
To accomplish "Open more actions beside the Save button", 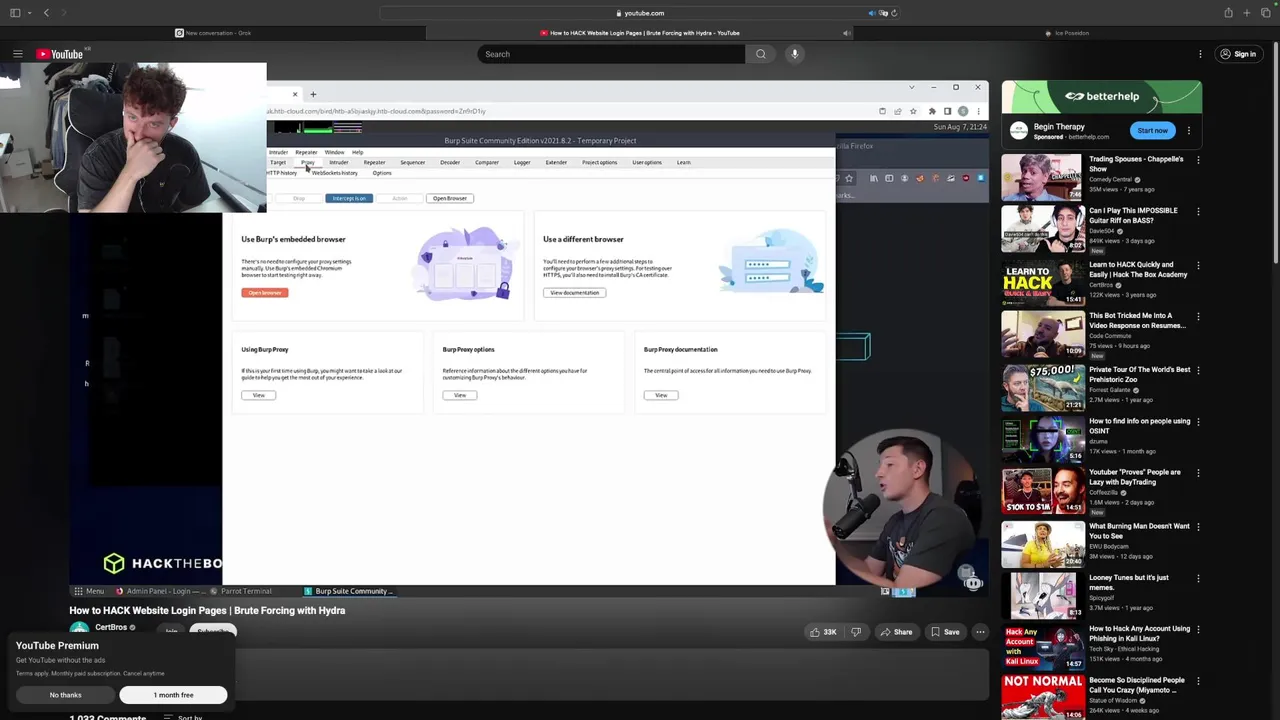I will [x=980, y=632].
